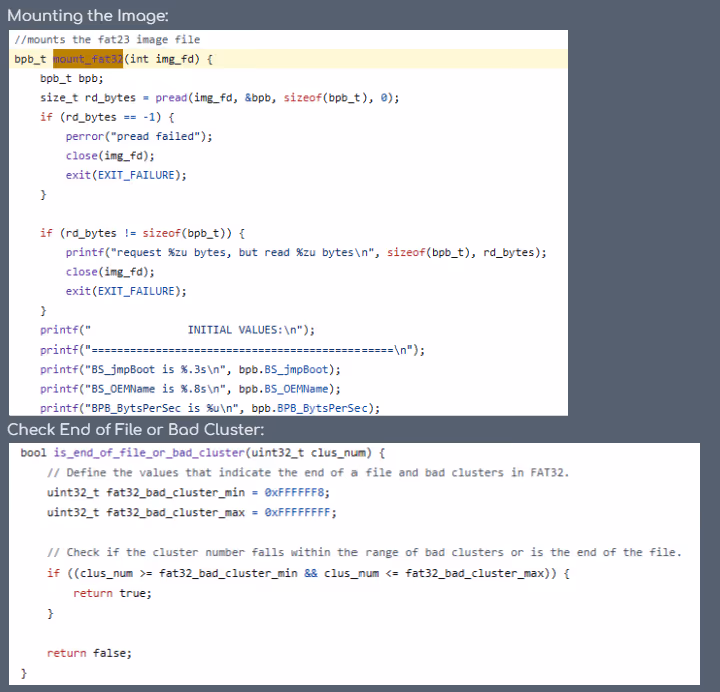Click the BS_OEMName printf statement
The height and width of the screenshot is (692, 720).
pos(190,389)
